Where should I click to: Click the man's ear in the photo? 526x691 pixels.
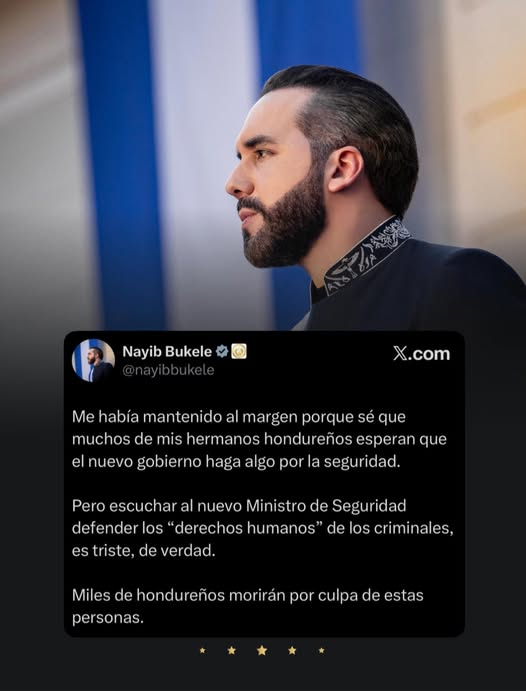pyautogui.click(x=345, y=169)
